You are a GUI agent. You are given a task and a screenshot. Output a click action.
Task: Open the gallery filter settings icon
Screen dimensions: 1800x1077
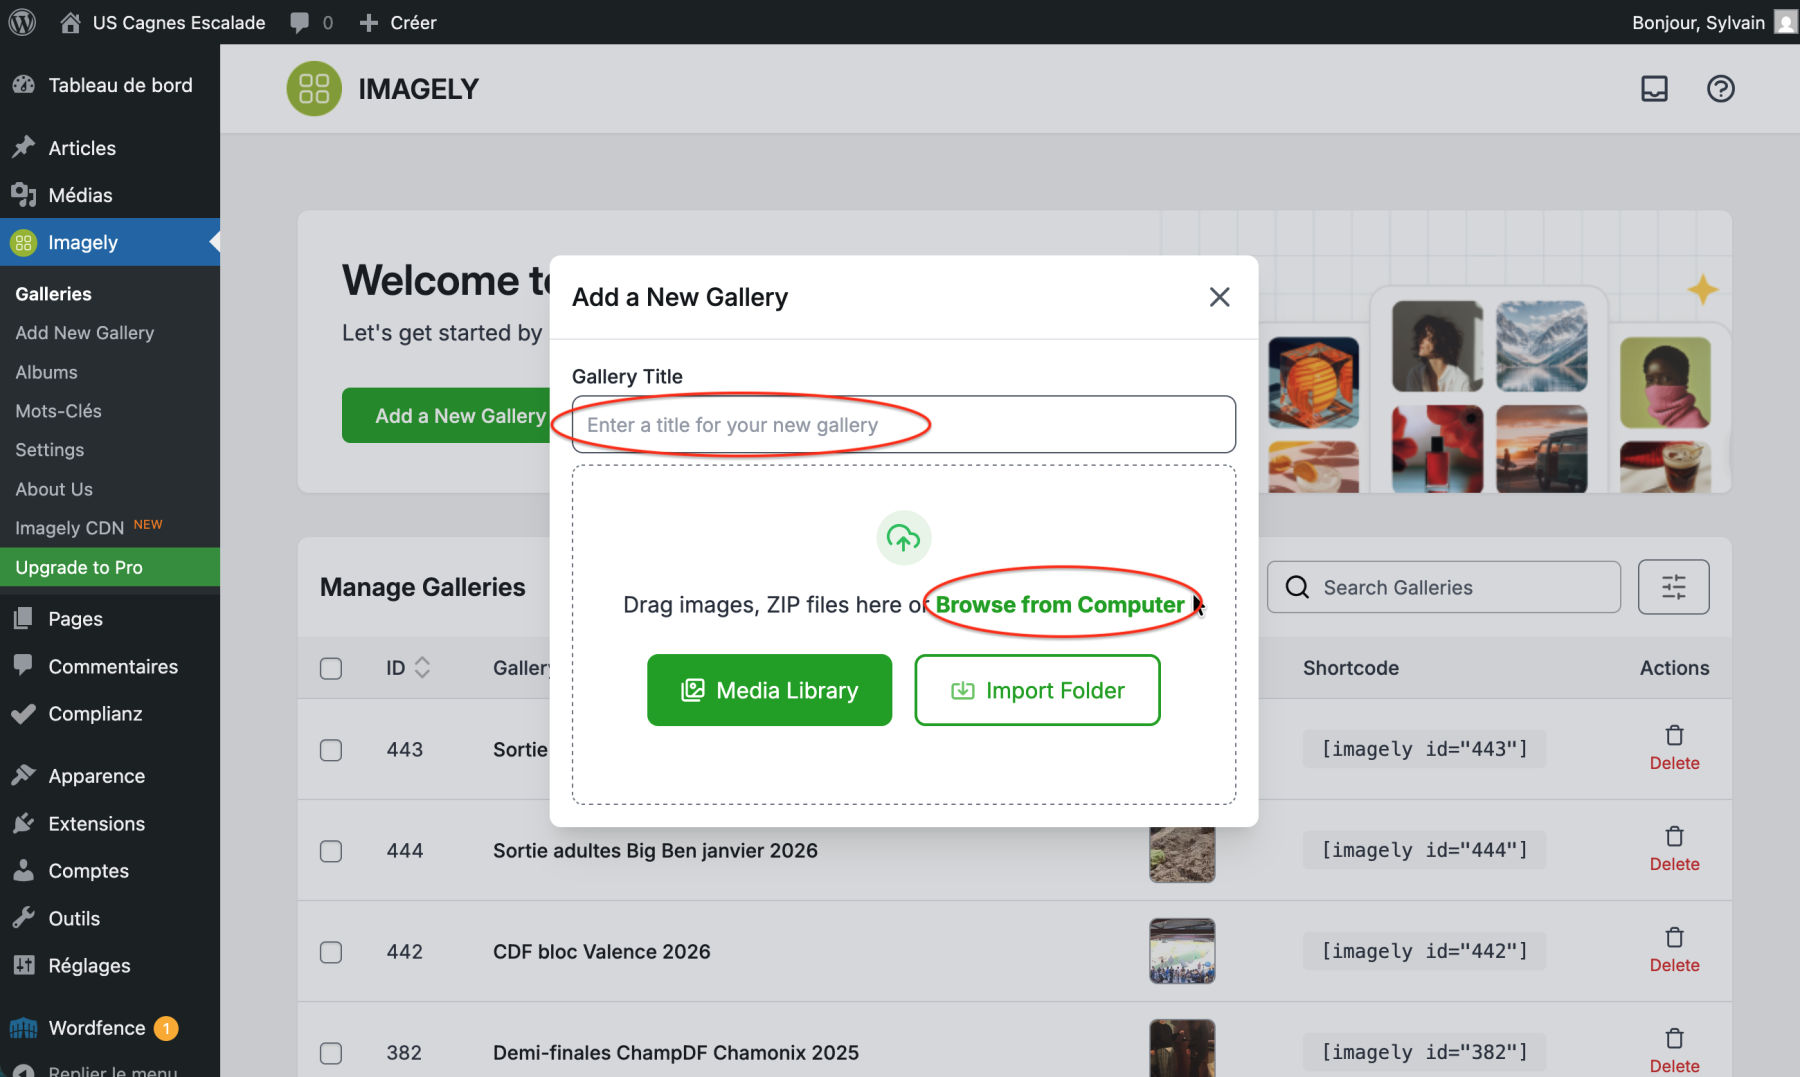point(1673,587)
